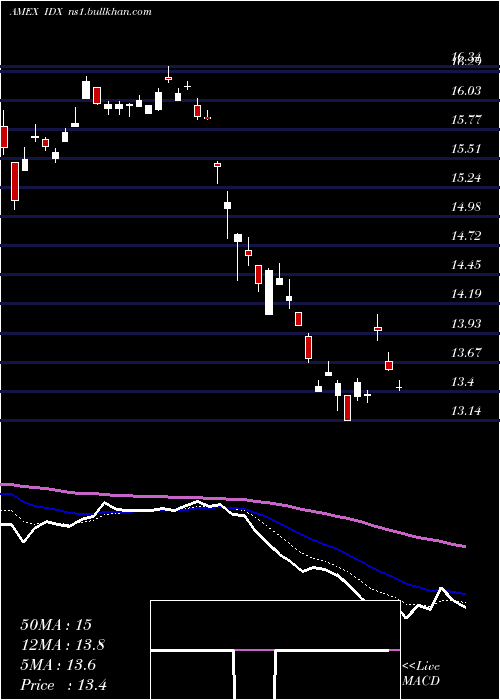The image size is (500, 700).
Task: Select the 15.24 price axis label
Action: [466, 178]
